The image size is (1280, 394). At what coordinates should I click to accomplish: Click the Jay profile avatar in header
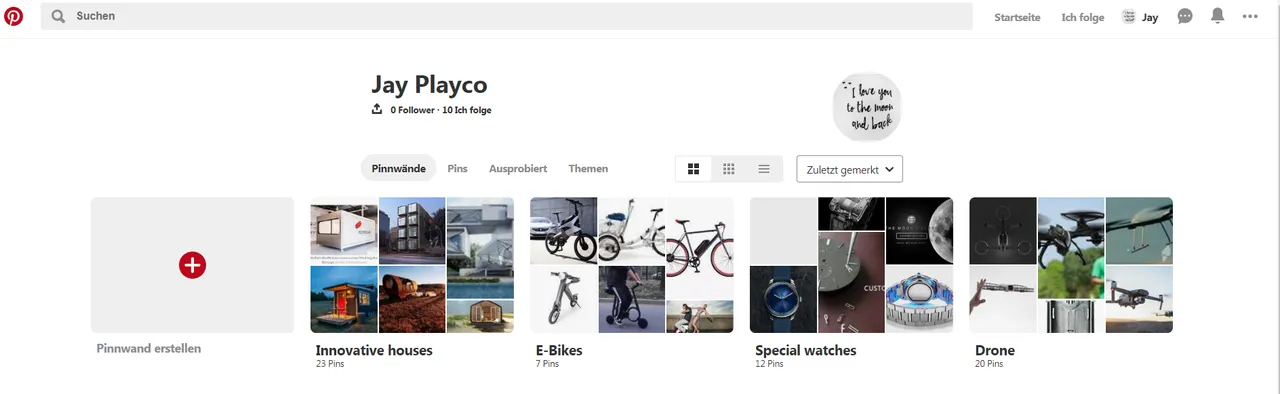1129,17
